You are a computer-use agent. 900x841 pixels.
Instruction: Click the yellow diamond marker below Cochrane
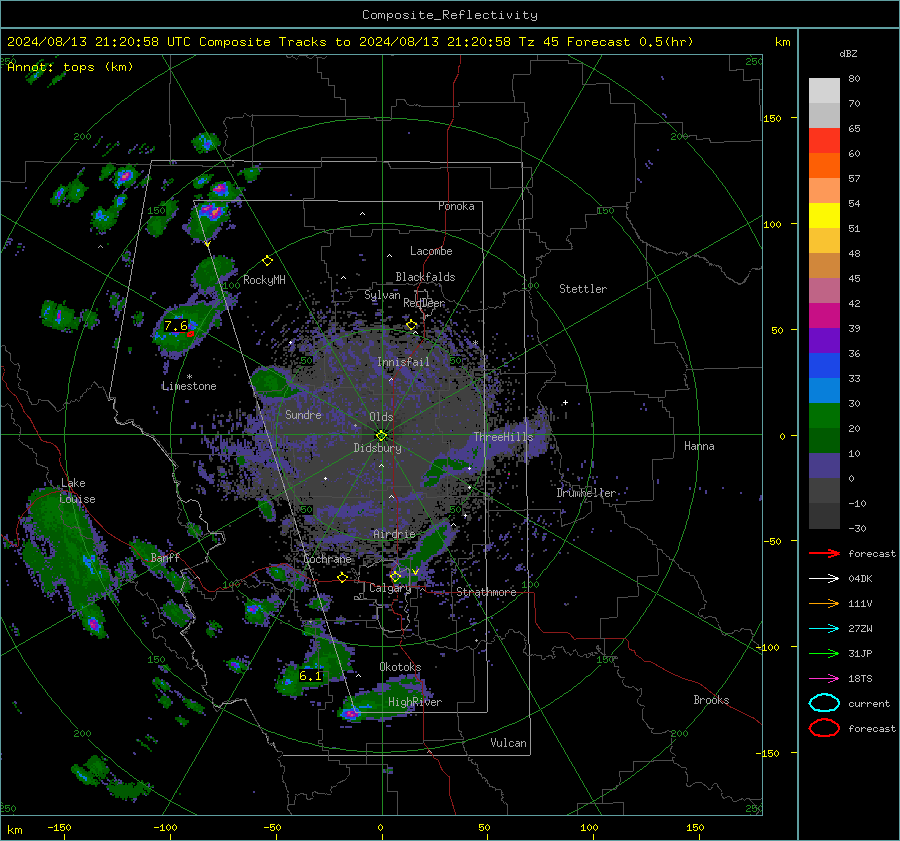(343, 577)
